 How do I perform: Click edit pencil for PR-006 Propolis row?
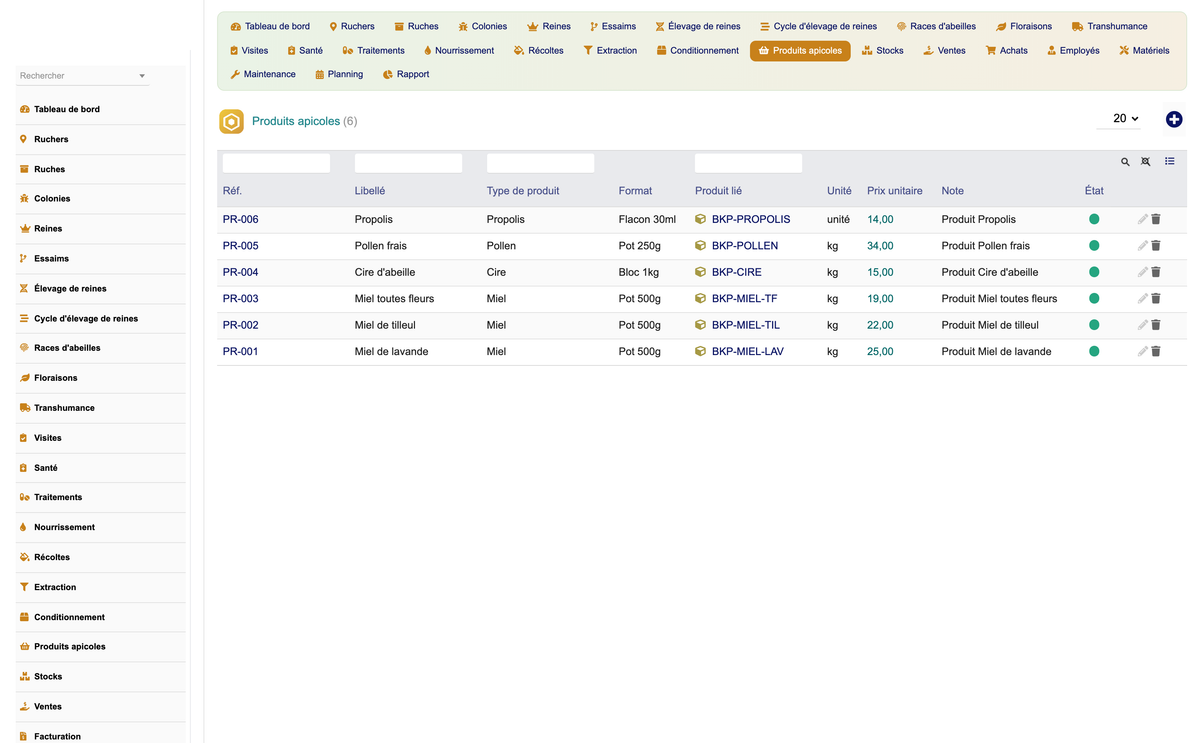pos(1143,219)
